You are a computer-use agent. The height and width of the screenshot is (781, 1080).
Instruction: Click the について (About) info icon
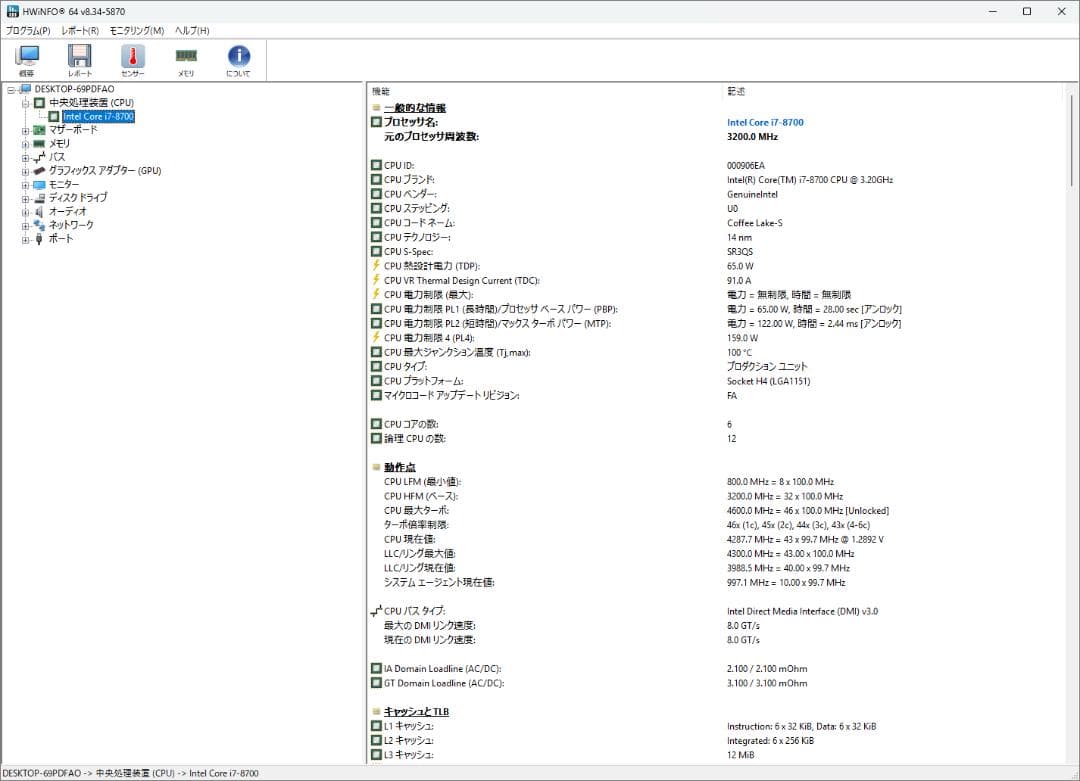(x=238, y=57)
